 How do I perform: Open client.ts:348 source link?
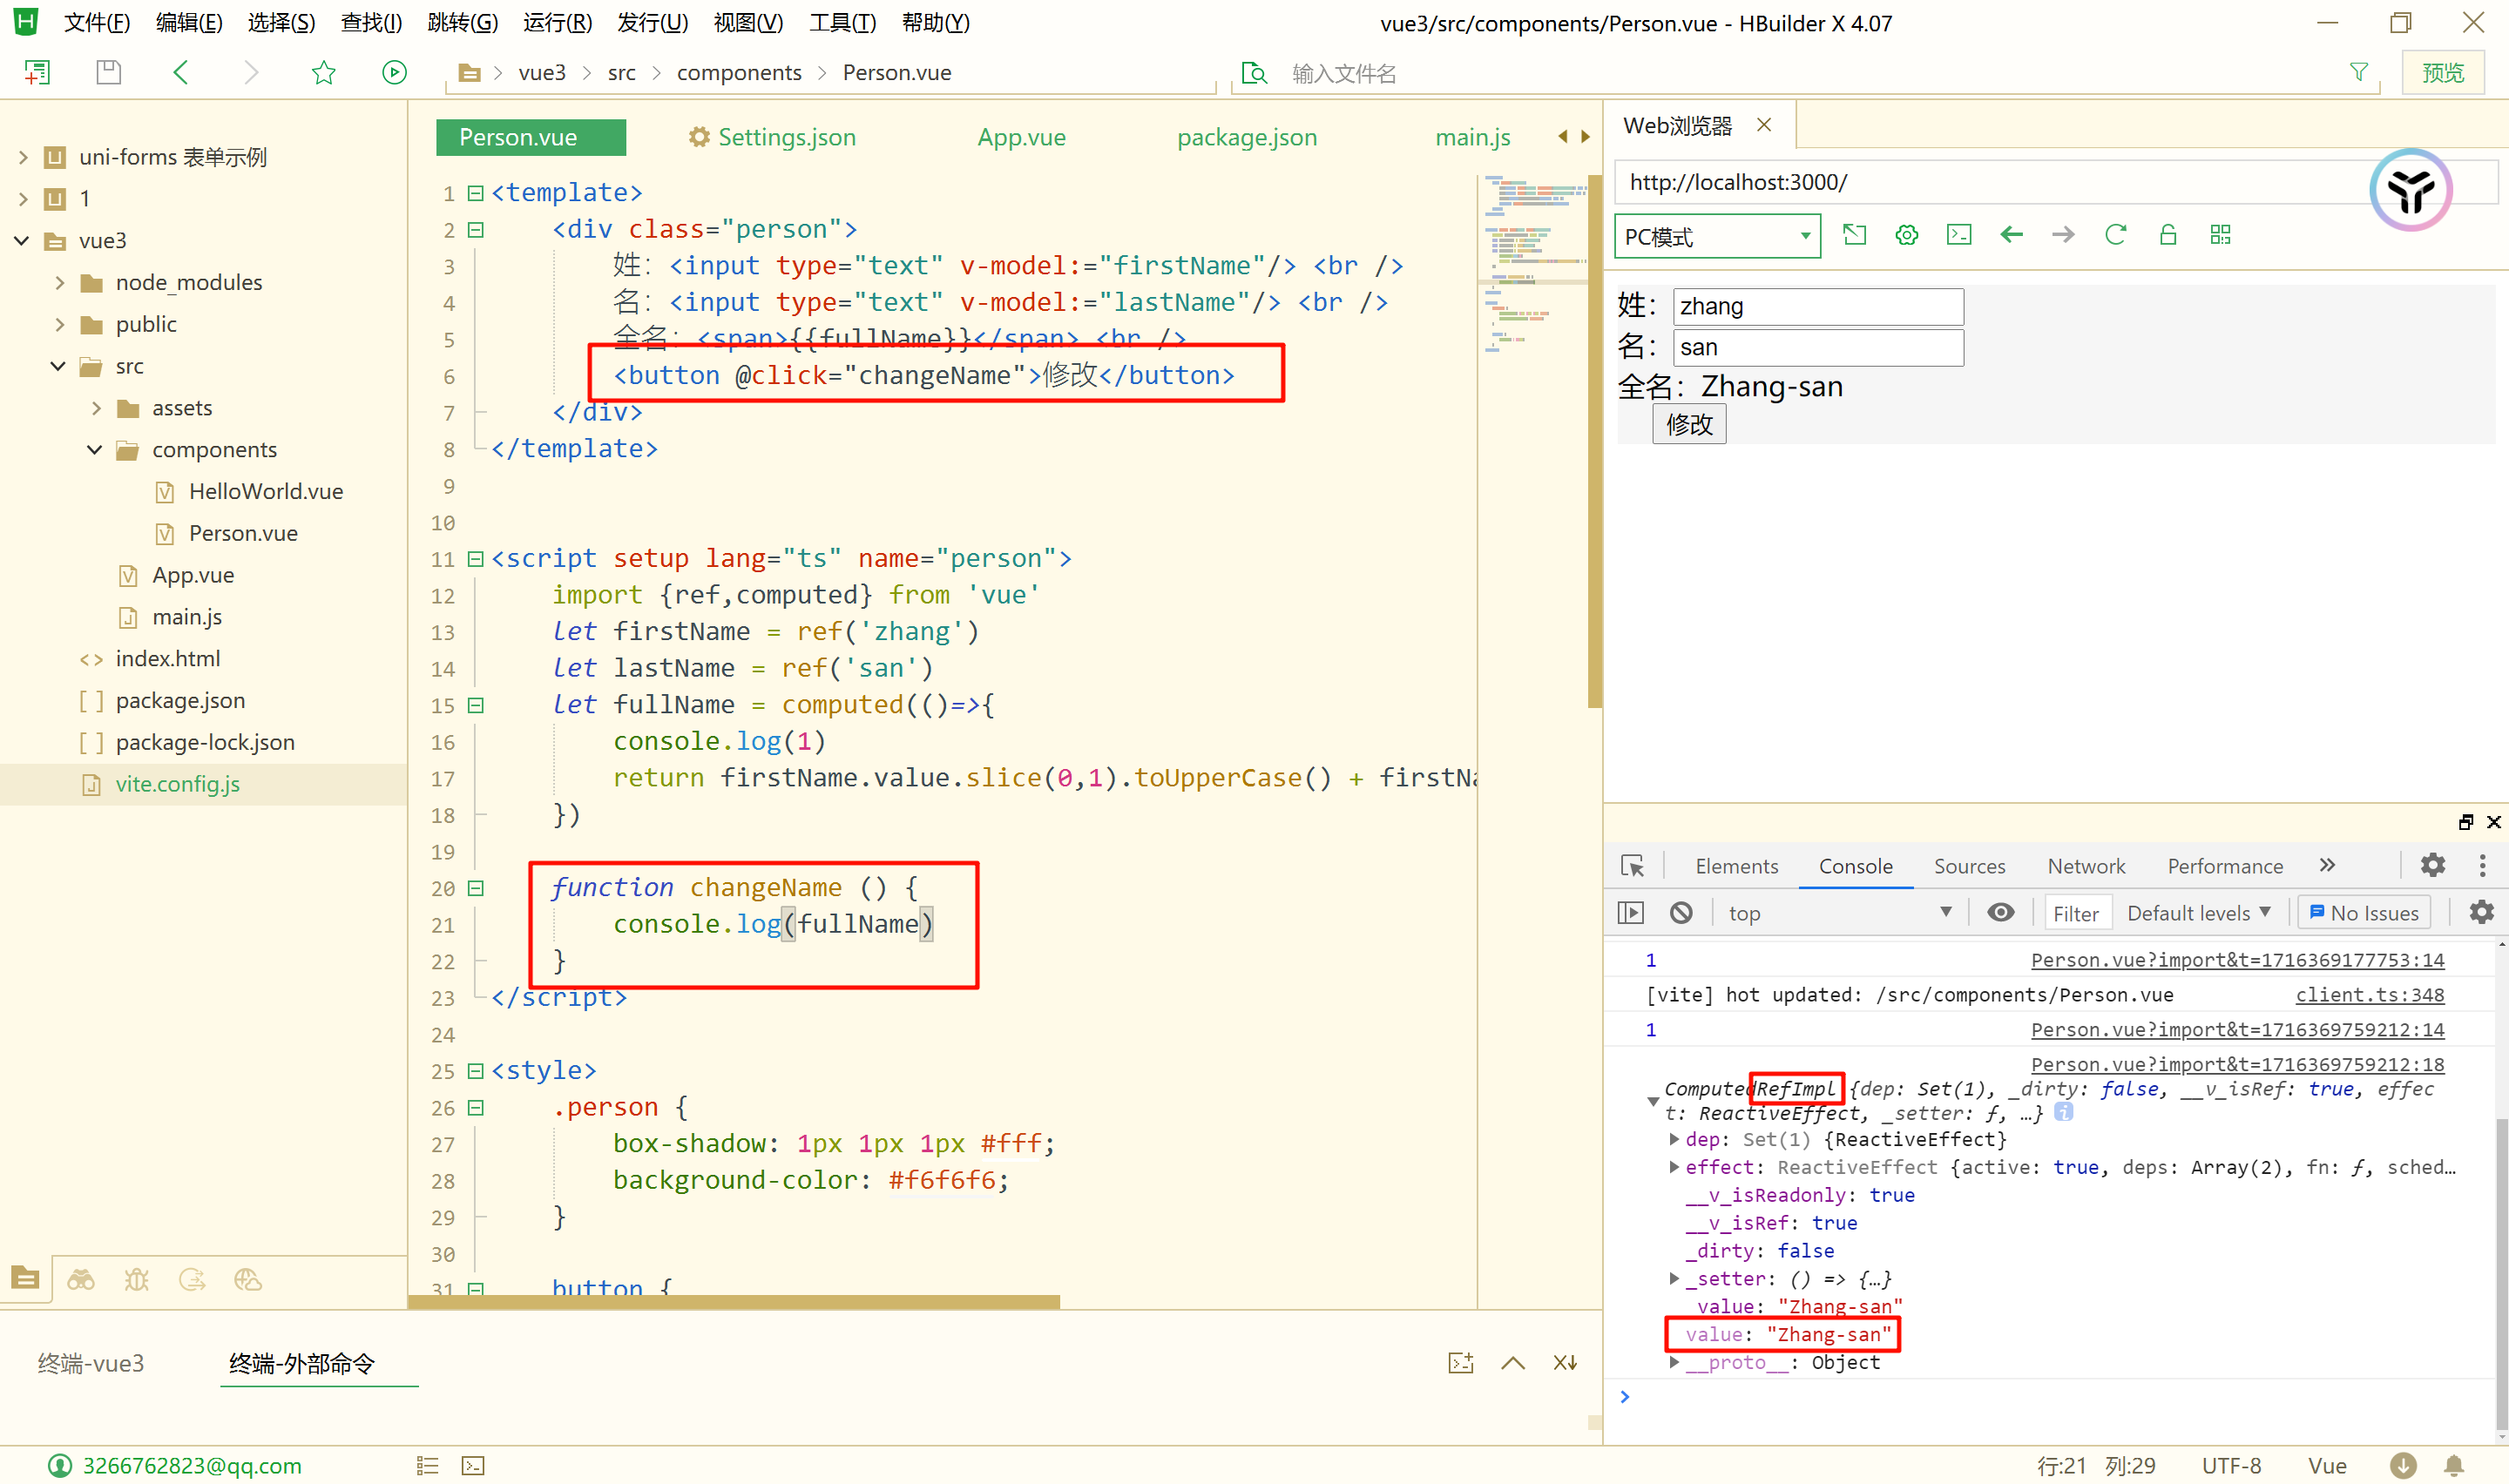tap(2369, 994)
